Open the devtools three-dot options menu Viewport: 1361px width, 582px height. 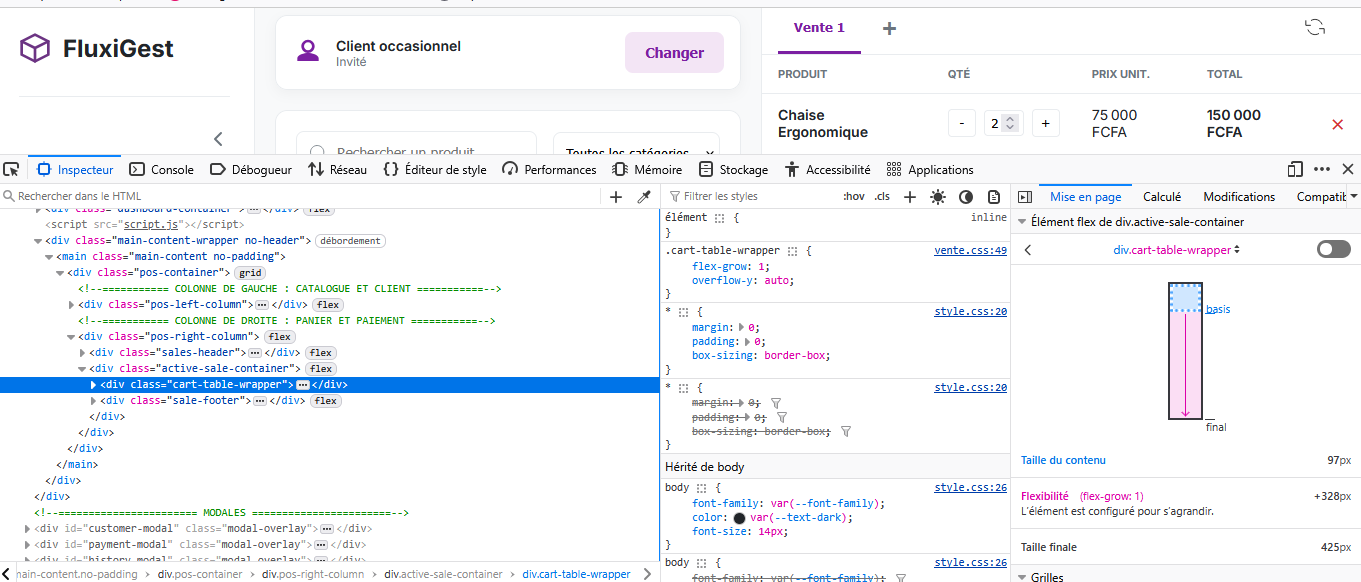click(1322, 169)
